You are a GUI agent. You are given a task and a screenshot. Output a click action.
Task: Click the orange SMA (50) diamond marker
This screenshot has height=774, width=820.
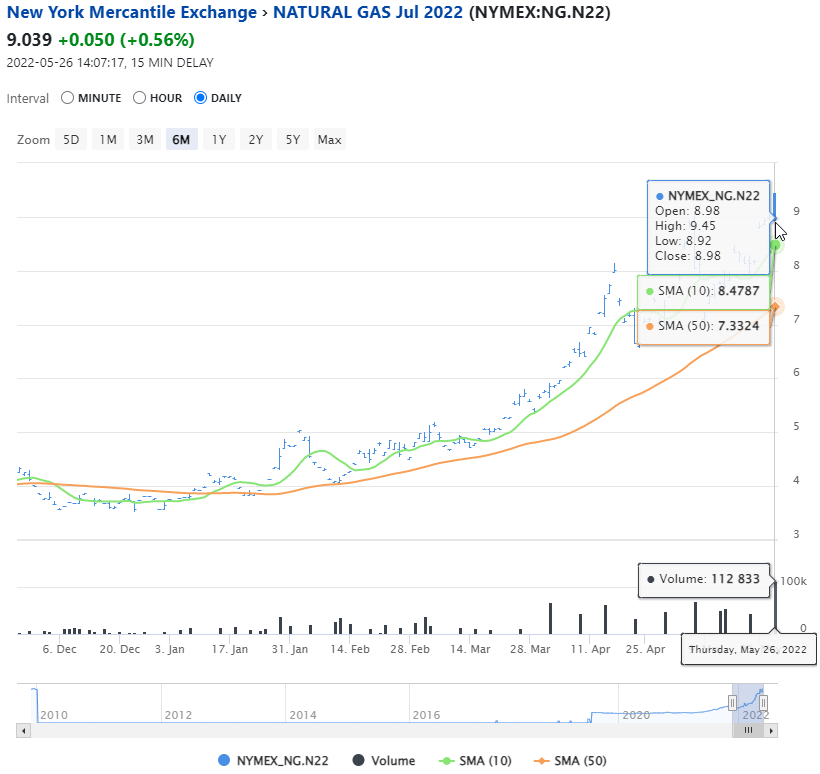(776, 307)
